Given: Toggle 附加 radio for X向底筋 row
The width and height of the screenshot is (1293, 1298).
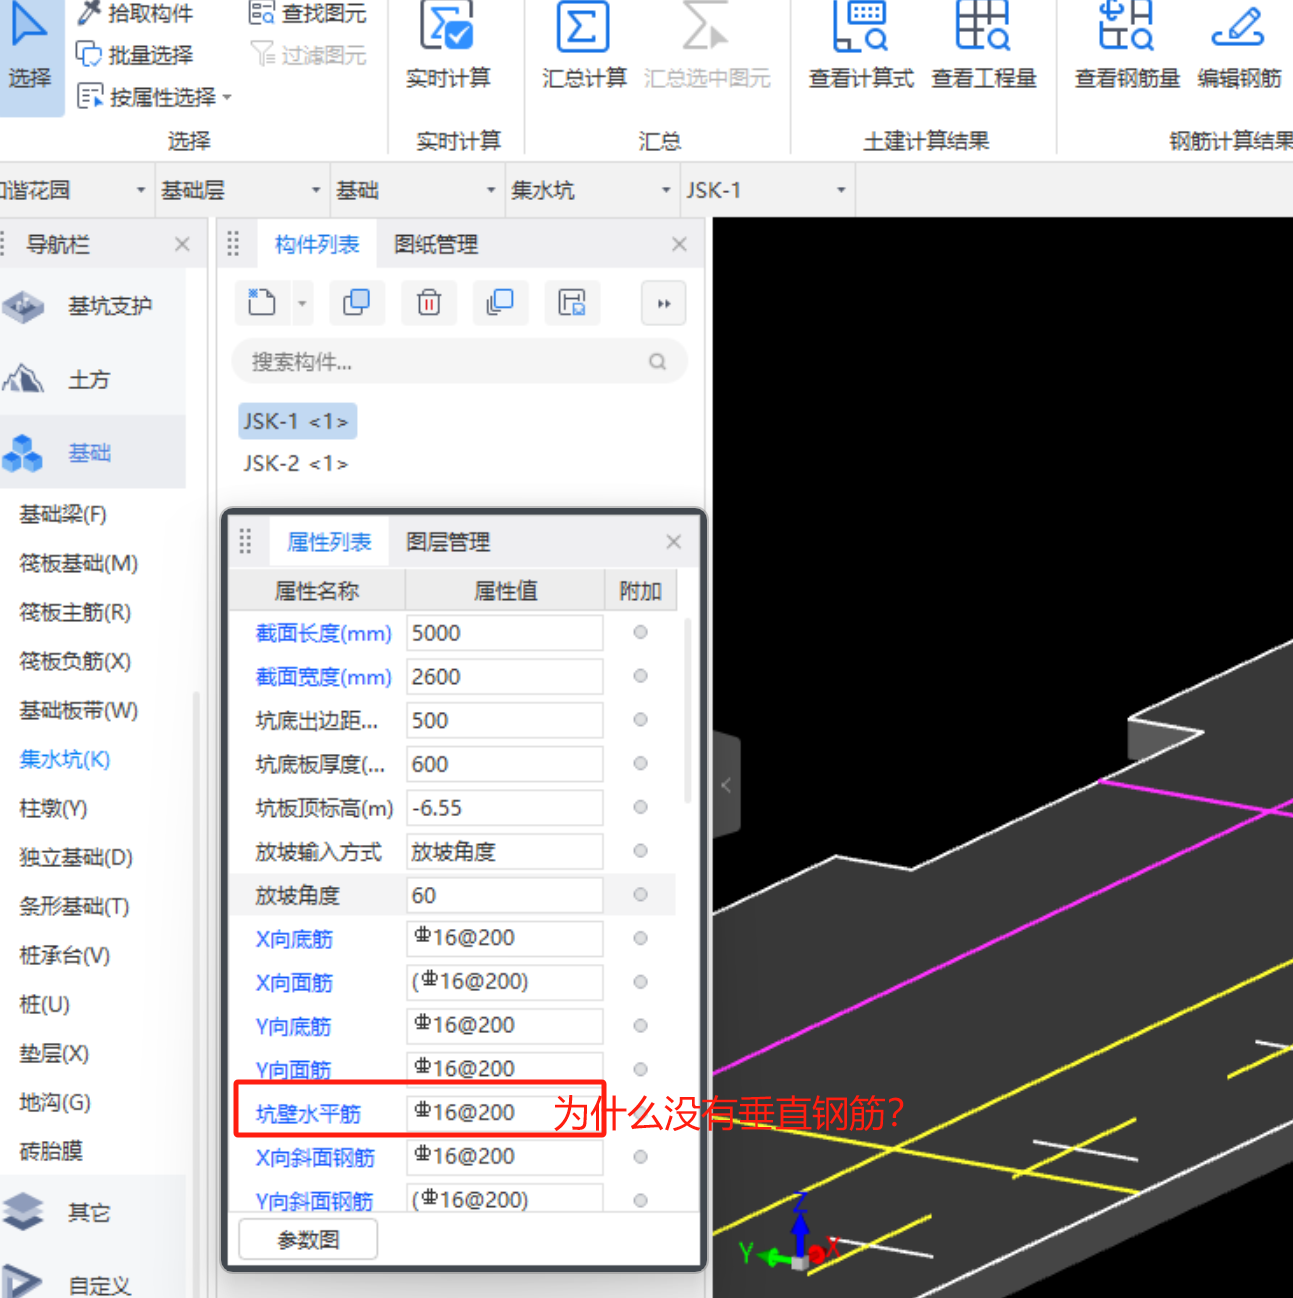Looking at the screenshot, I should (x=641, y=938).
